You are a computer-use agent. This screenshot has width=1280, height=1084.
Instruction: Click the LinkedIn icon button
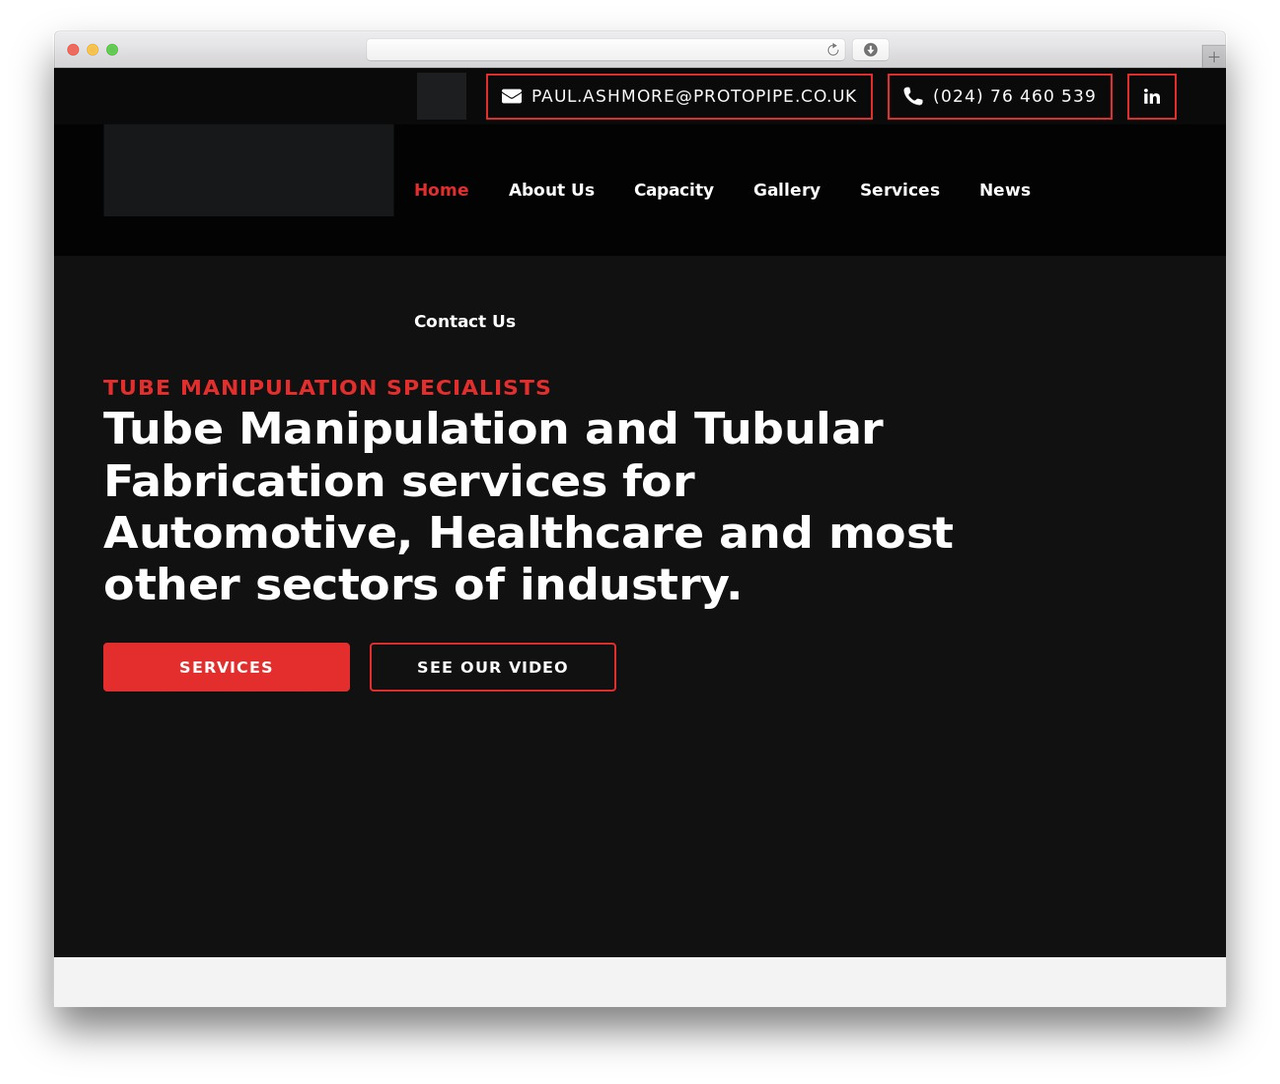pos(1151,96)
